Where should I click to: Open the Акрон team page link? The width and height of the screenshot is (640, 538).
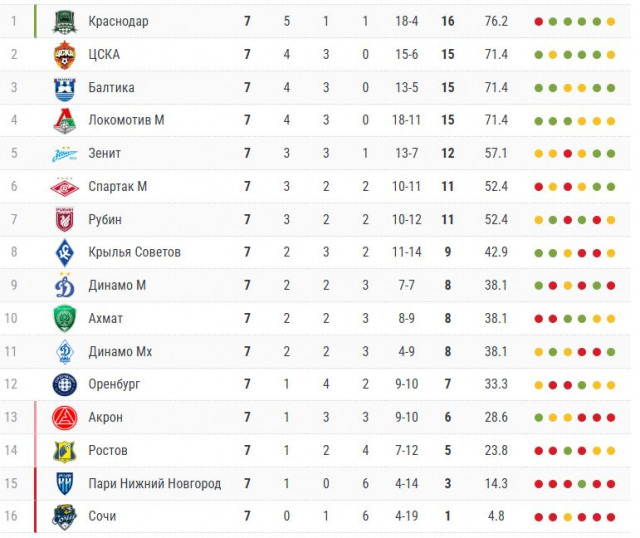tap(105, 417)
